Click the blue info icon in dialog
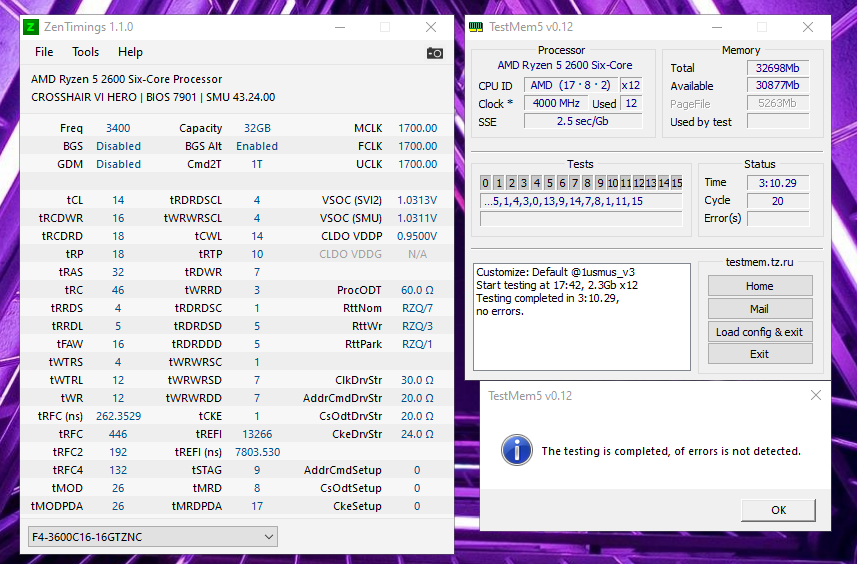Viewport: 857px width, 564px height. tap(516, 450)
